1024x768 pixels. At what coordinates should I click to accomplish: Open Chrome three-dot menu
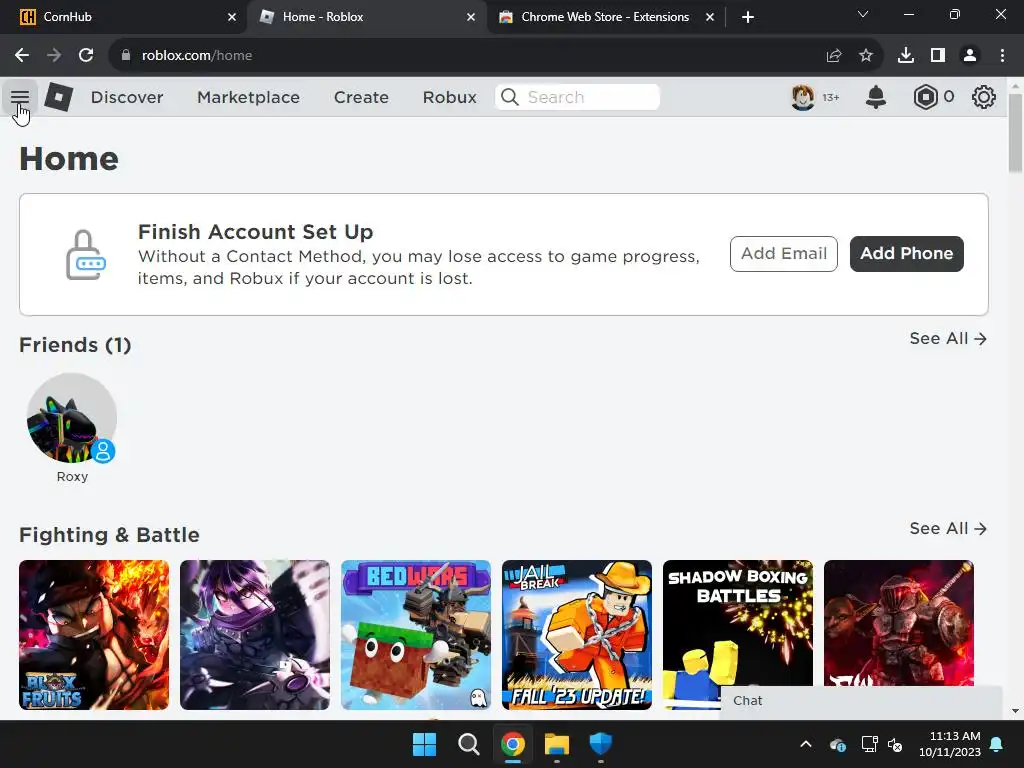[1002, 56]
